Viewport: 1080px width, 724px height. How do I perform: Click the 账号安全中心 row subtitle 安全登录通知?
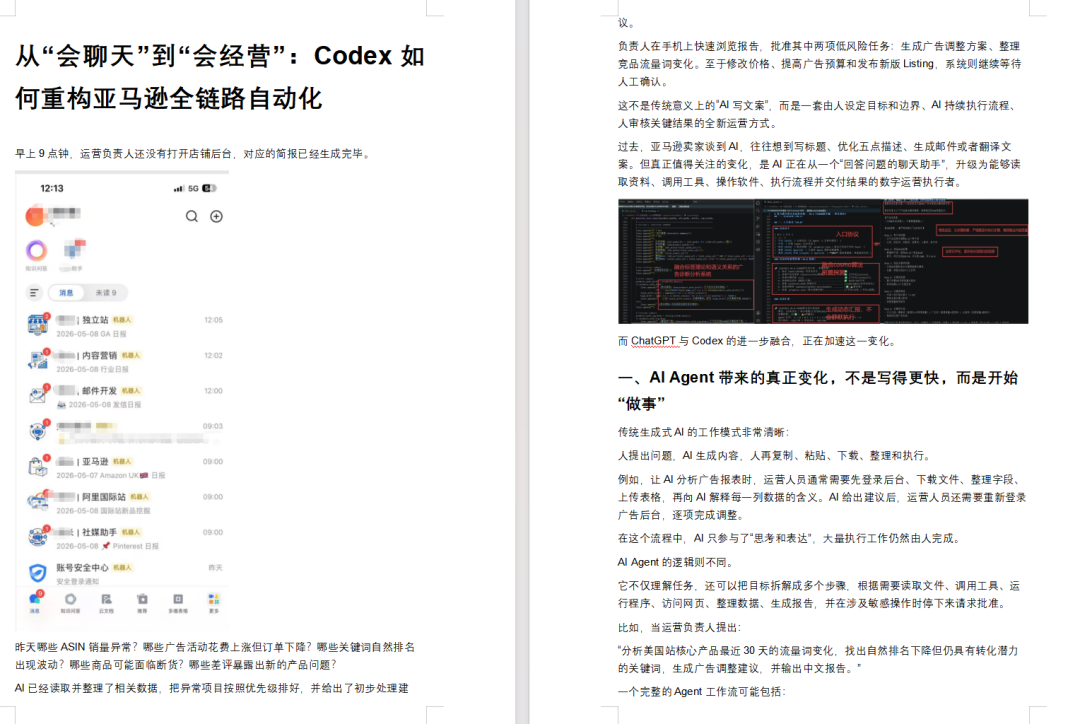coord(77,581)
